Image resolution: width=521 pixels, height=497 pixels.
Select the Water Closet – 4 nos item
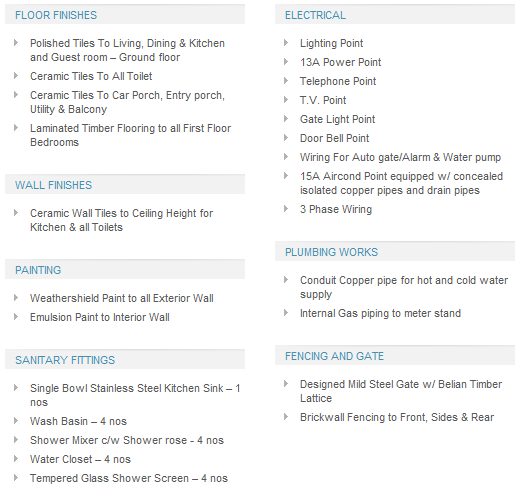[80, 459]
